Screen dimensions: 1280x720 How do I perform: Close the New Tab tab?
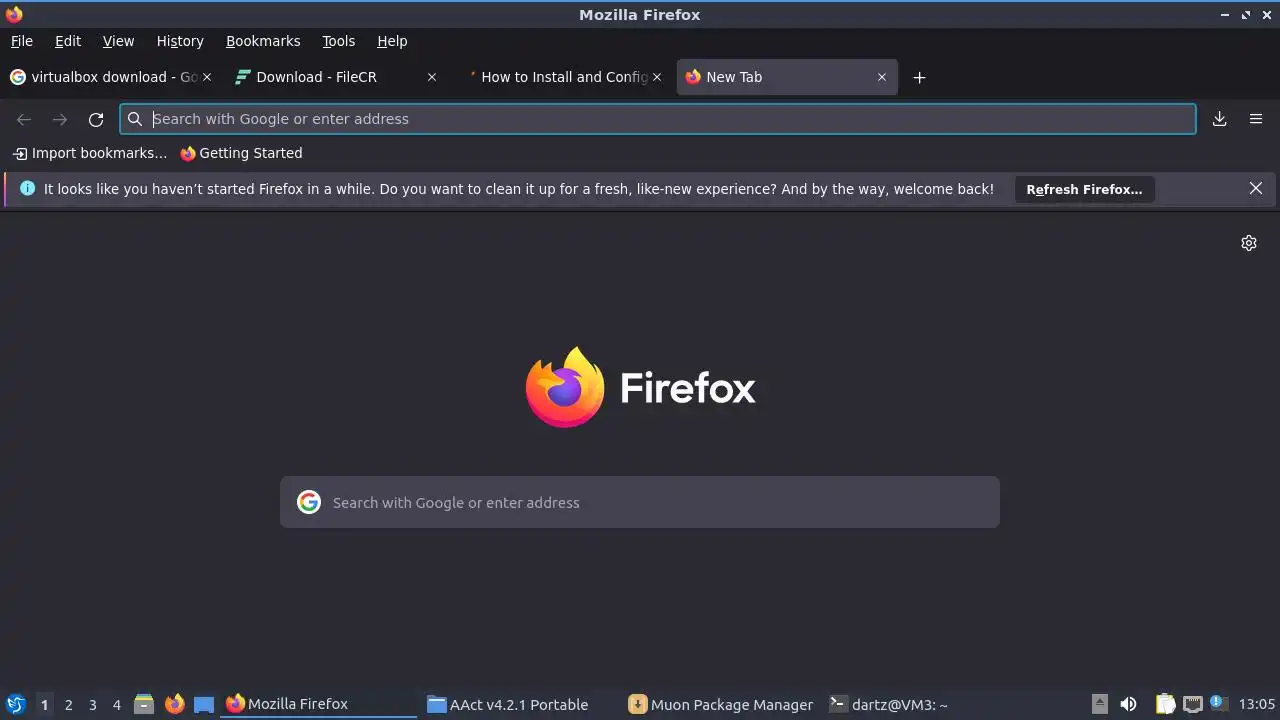coord(882,77)
